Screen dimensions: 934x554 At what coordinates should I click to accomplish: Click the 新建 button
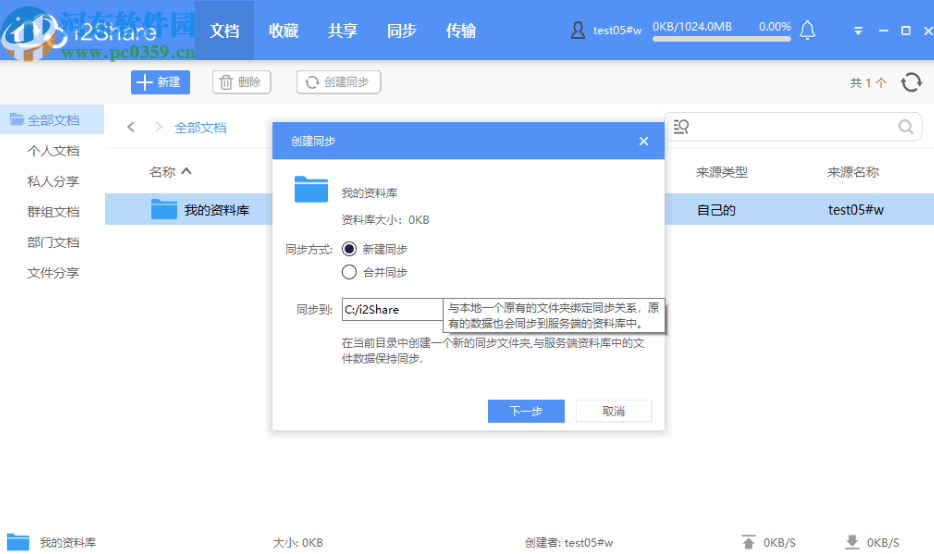pos(160,82)
